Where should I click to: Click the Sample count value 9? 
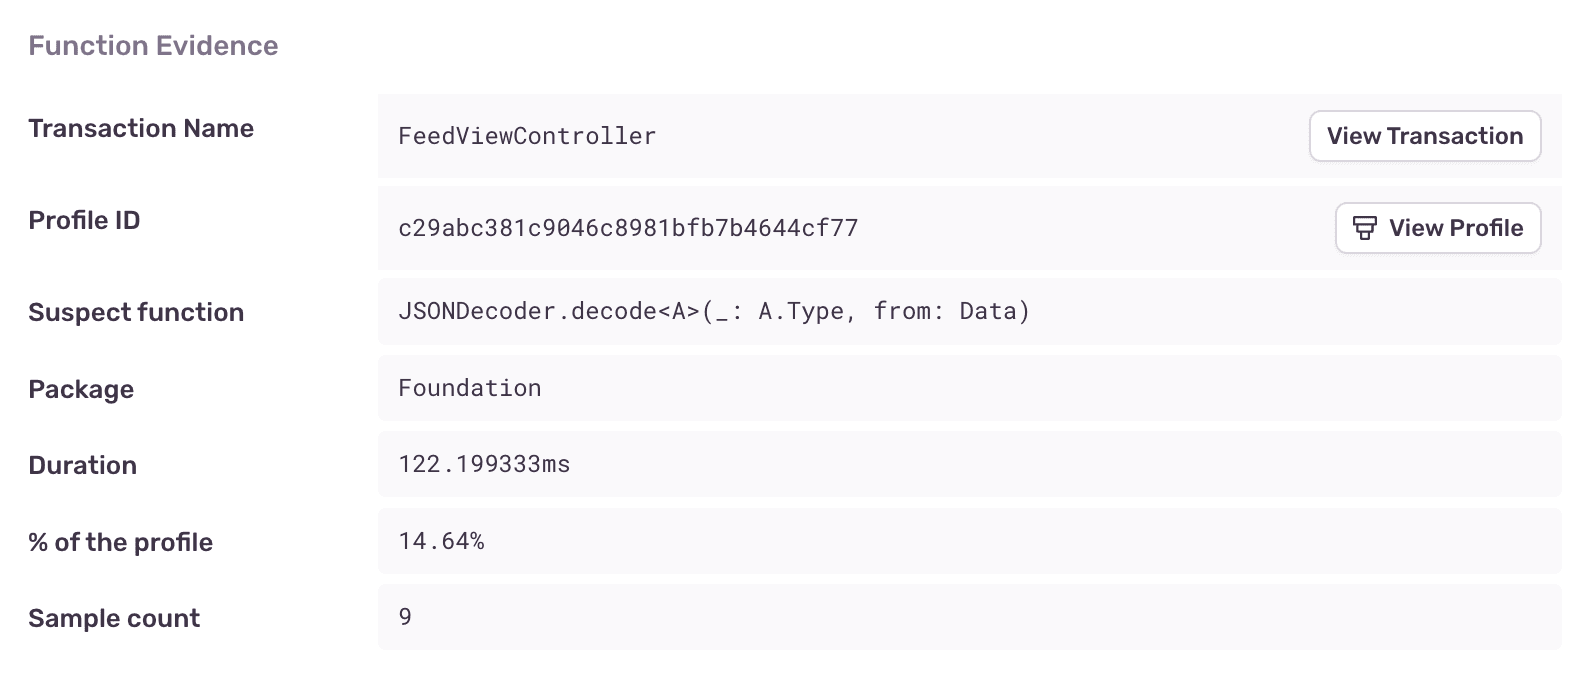pos(405,618)
